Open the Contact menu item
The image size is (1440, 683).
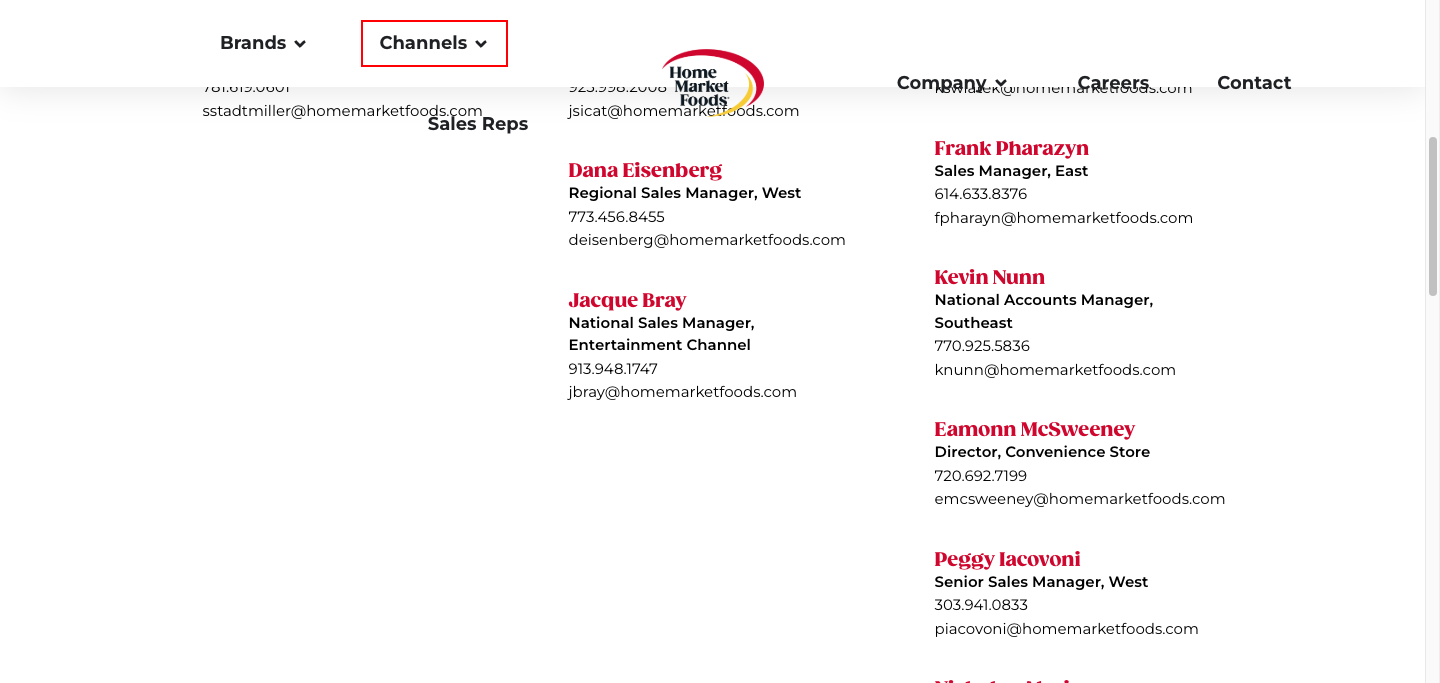pos(1254,83)
